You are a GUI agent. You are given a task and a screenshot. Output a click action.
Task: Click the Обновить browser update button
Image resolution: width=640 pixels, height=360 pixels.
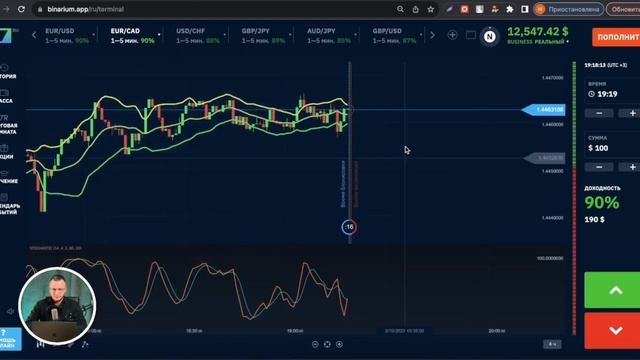tap(623, 9)
